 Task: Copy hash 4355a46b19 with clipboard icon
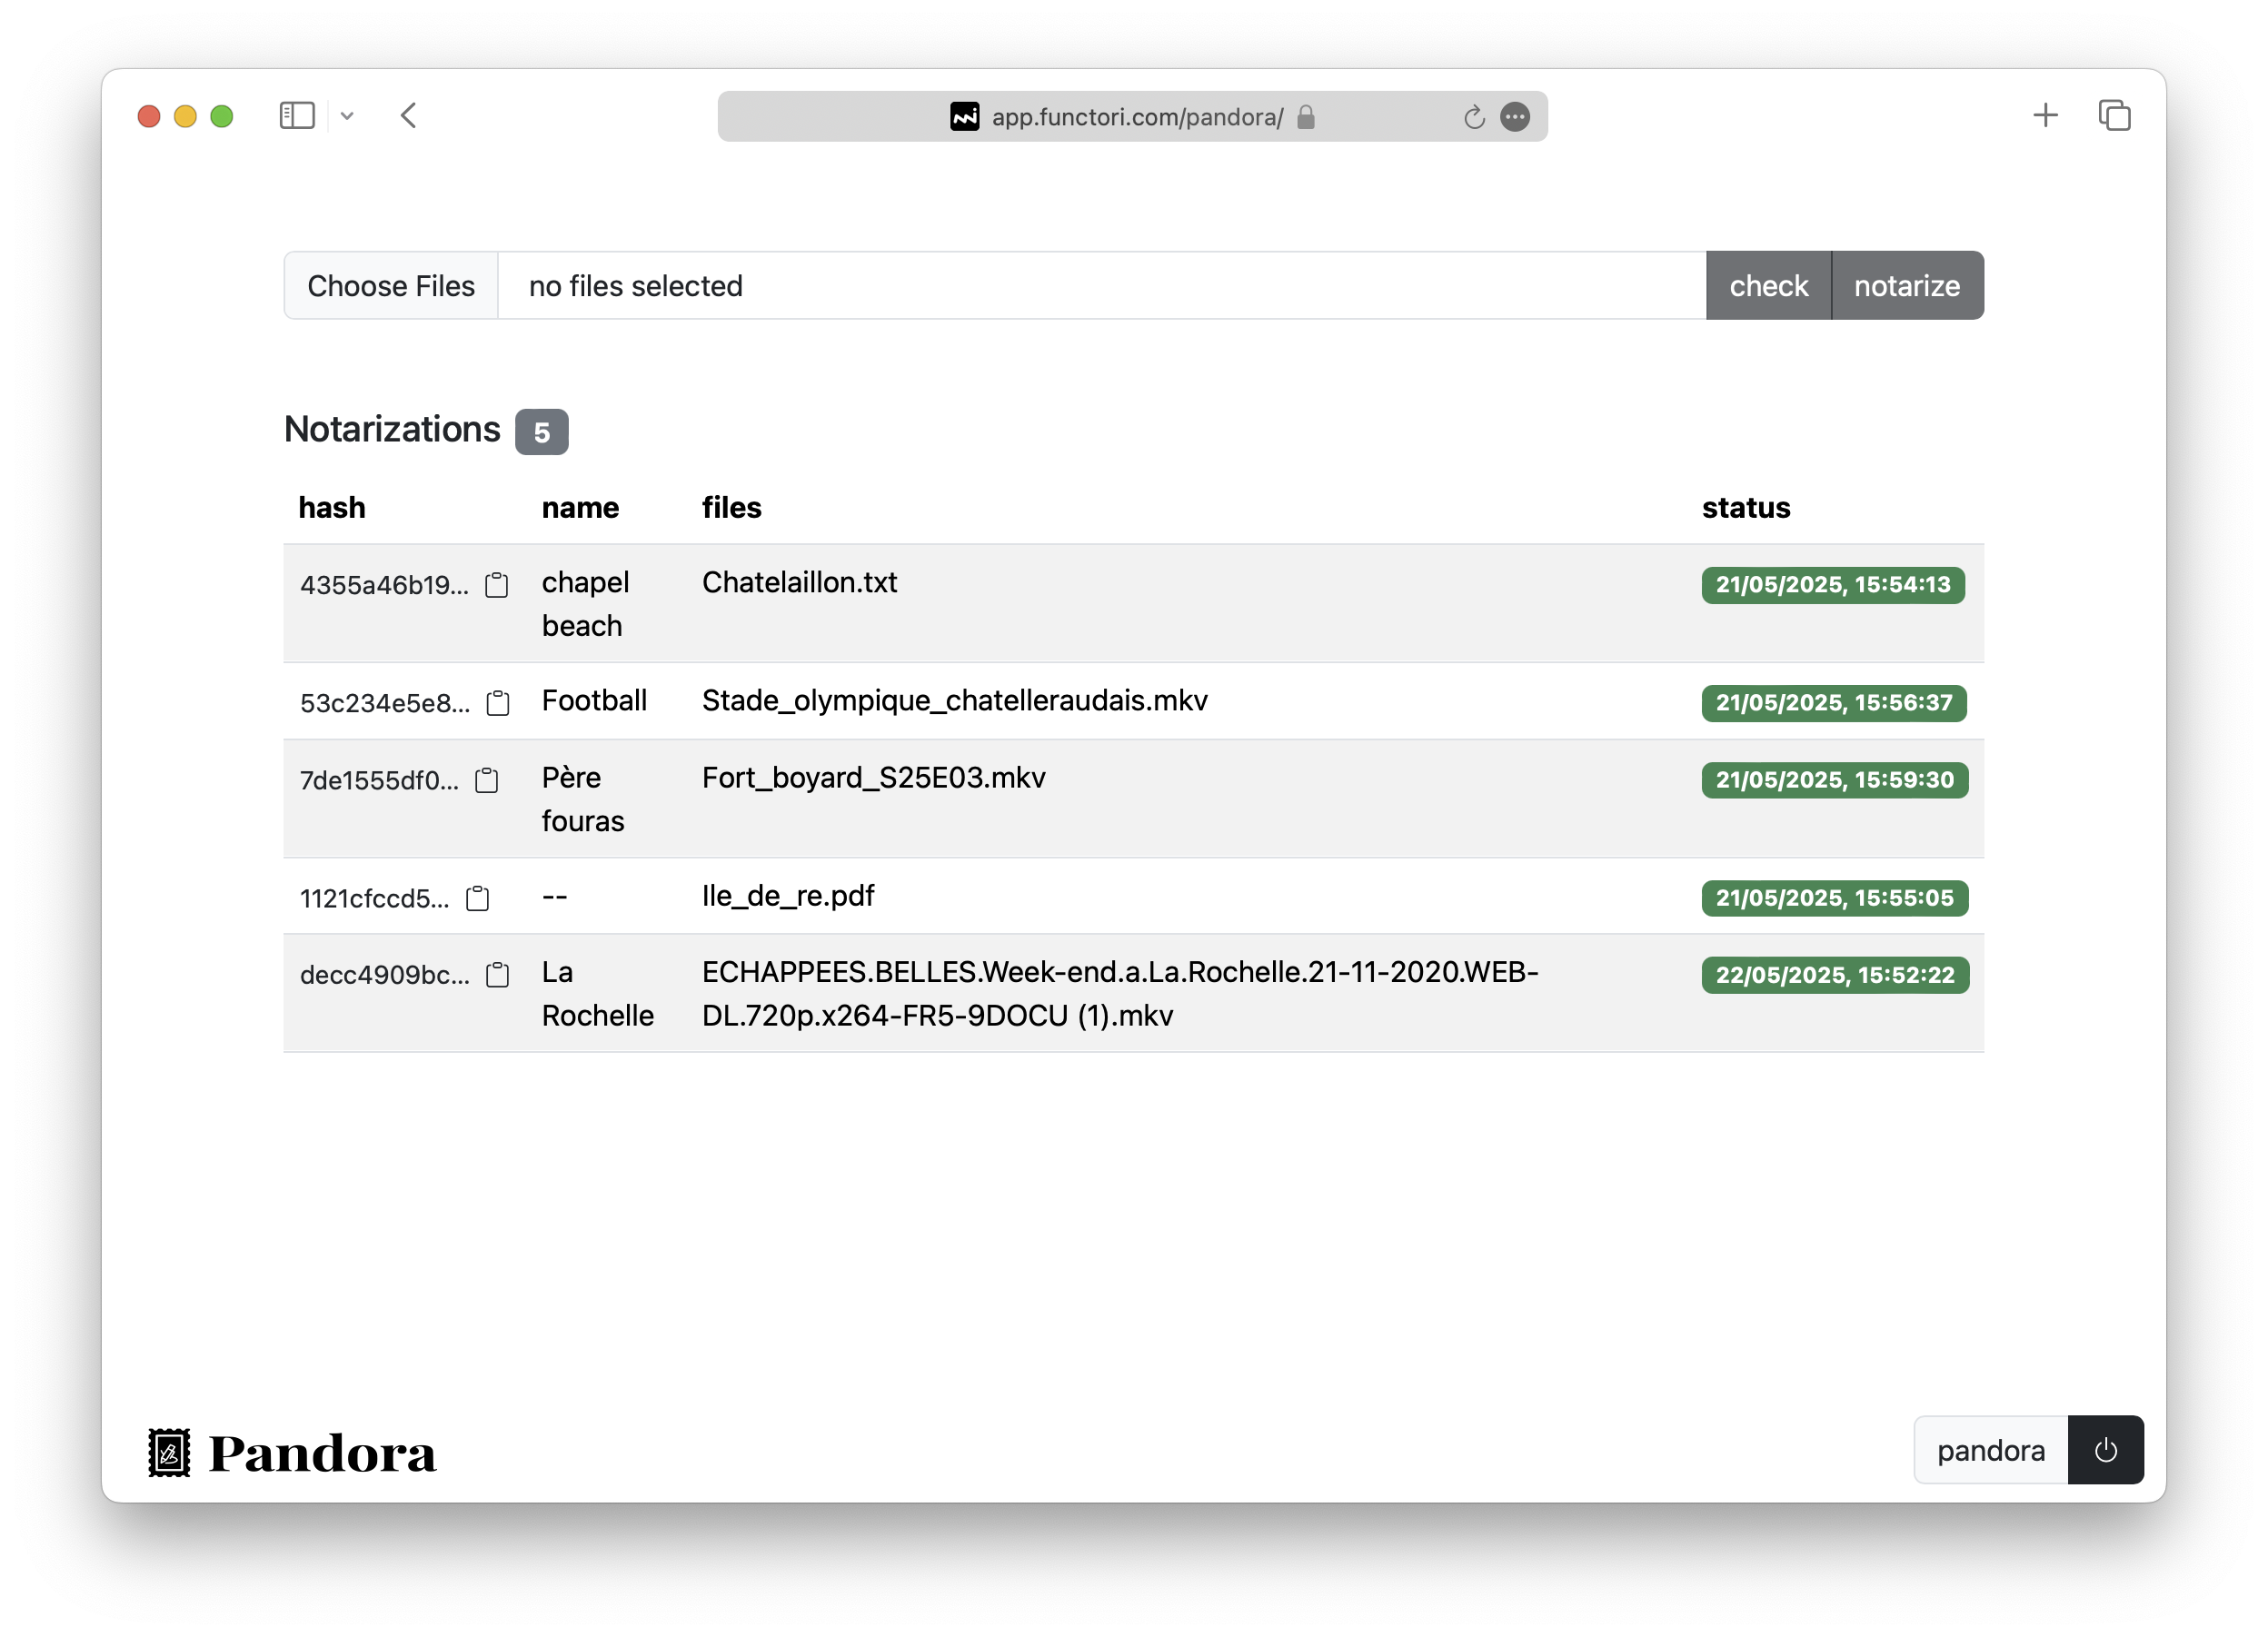tap(496, 585)
